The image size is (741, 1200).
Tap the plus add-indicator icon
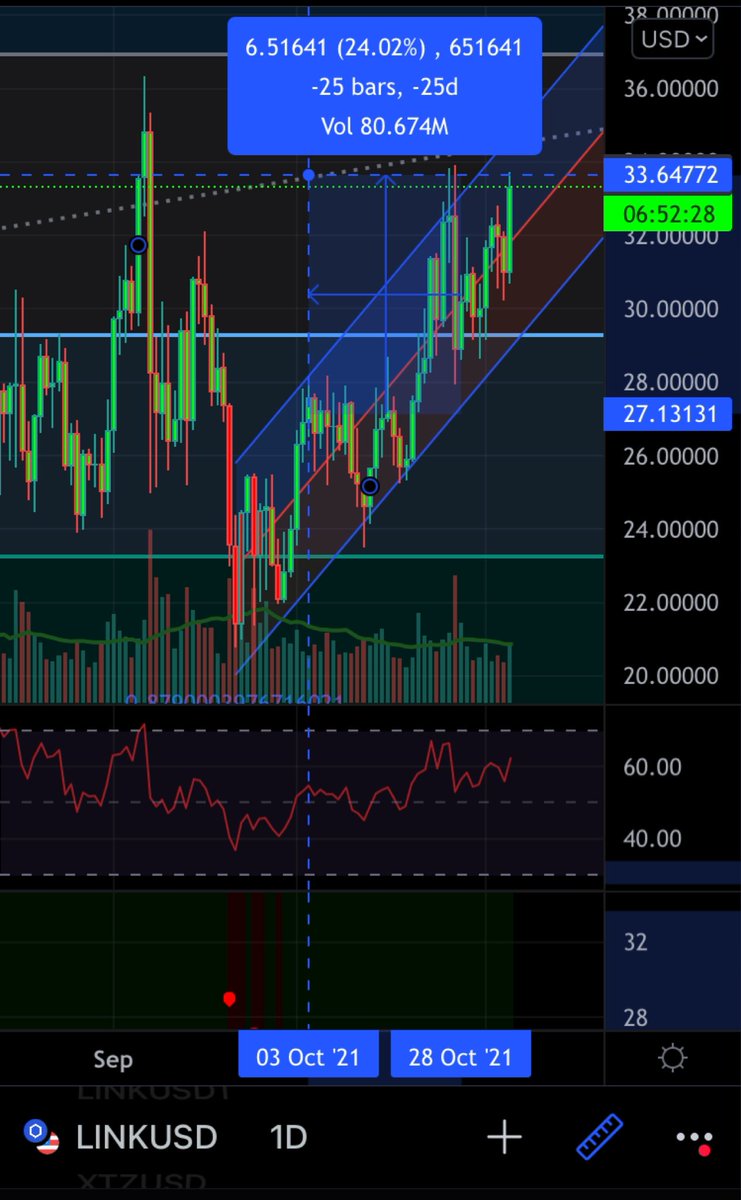coord(504,1137)
